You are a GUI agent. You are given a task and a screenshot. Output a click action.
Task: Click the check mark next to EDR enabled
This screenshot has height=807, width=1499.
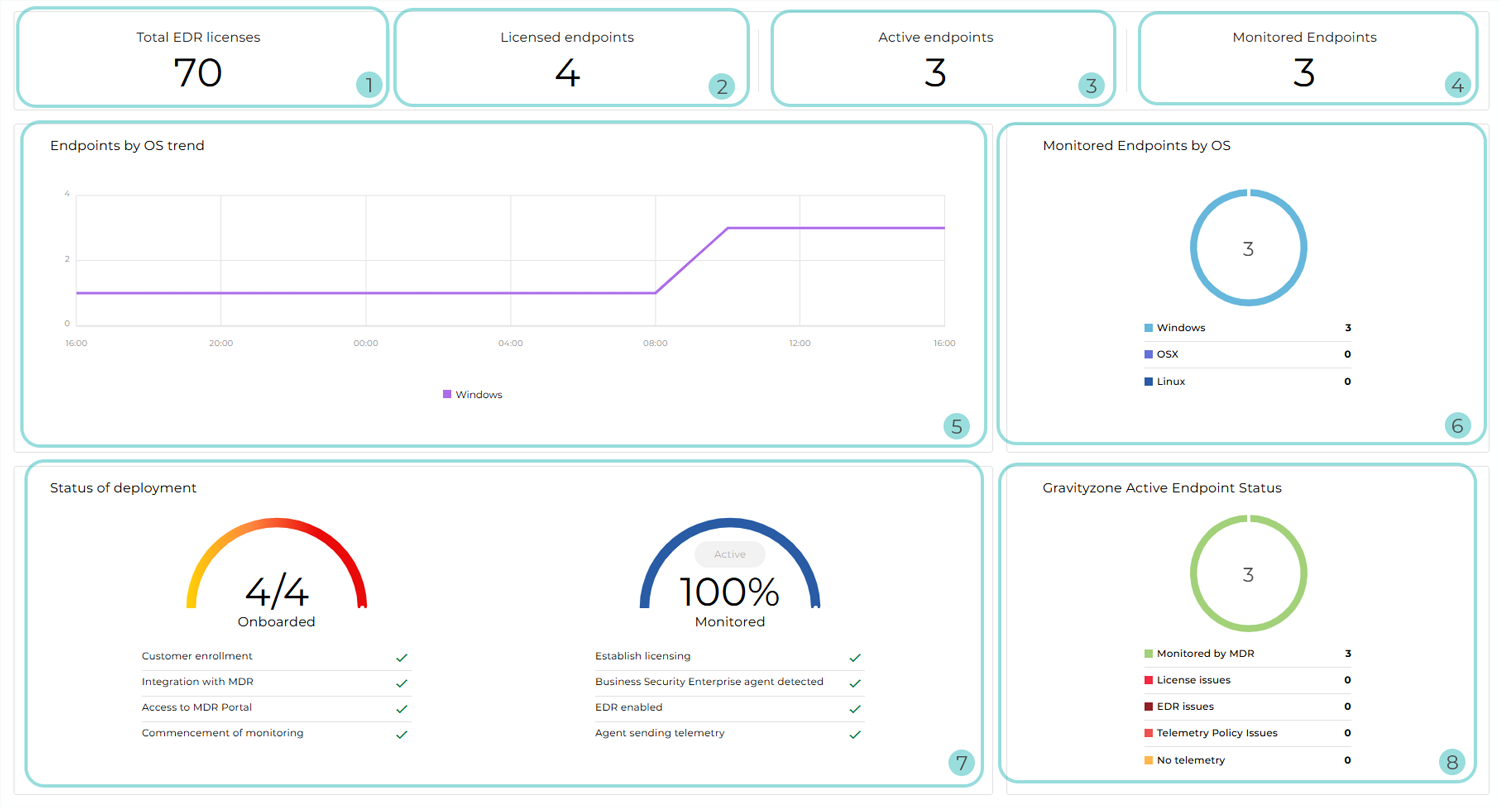854,708
